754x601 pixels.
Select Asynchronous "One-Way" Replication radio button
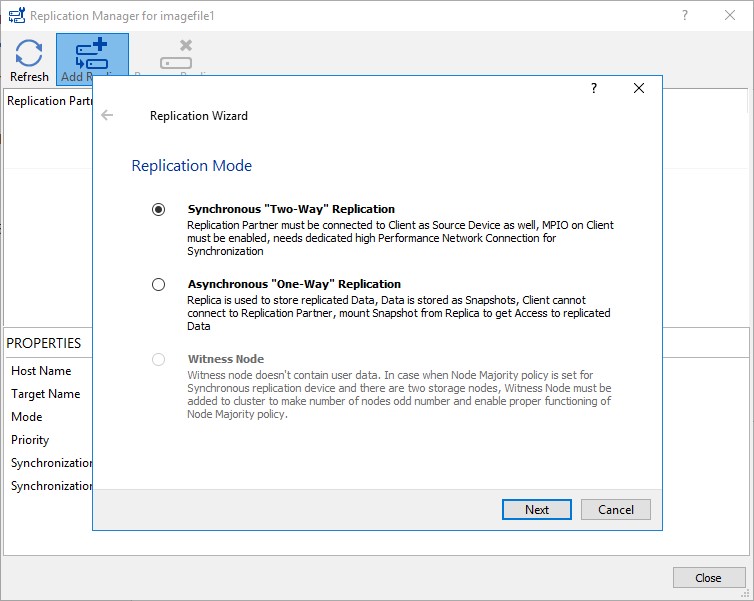pyautogui.click(x=158, y=284)
